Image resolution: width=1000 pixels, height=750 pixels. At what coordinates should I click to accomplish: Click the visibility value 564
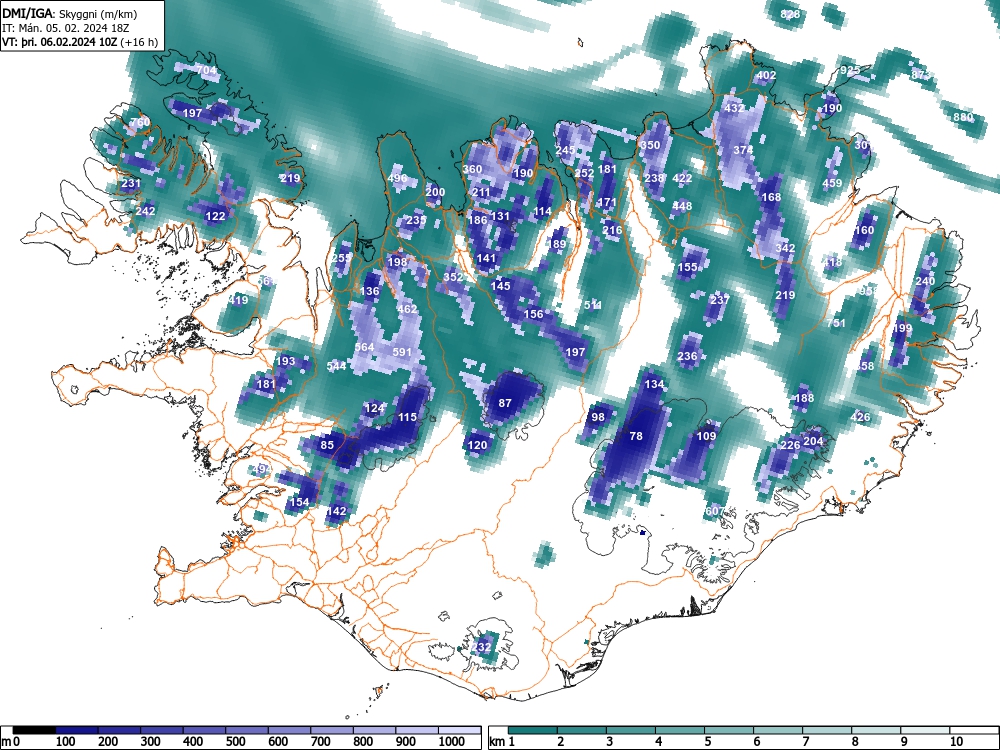coord(364,347)
